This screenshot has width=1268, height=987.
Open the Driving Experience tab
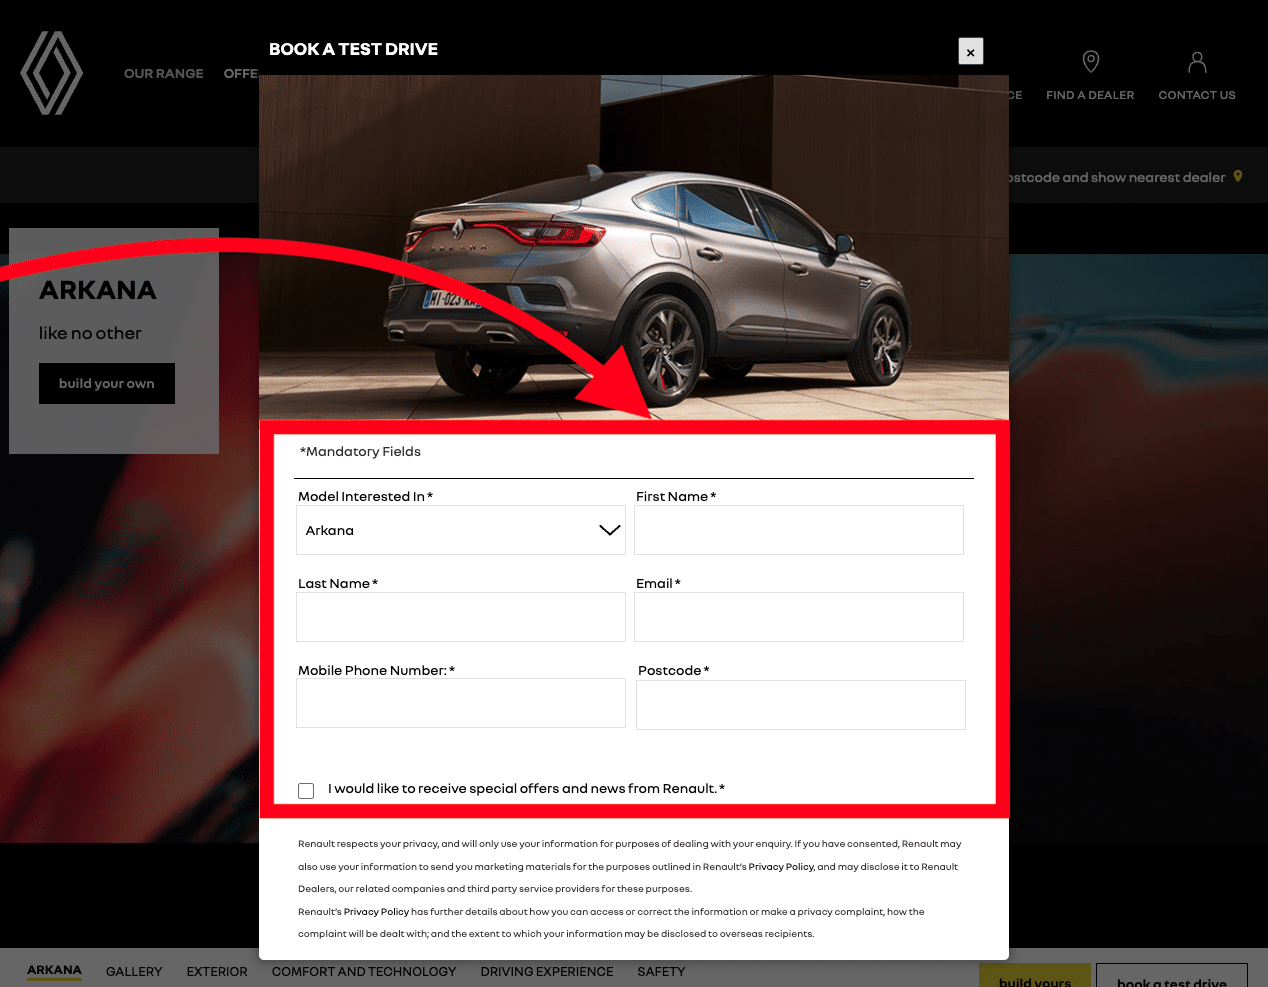[547, 971]
